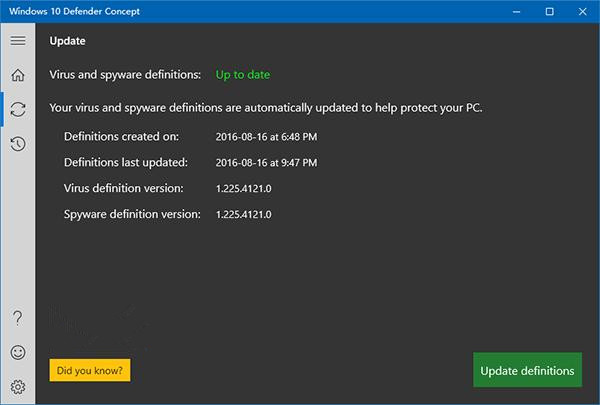Open the hamburger navigation menu
The width and height of the screenshot is (600, 405).
coord(18,41)
